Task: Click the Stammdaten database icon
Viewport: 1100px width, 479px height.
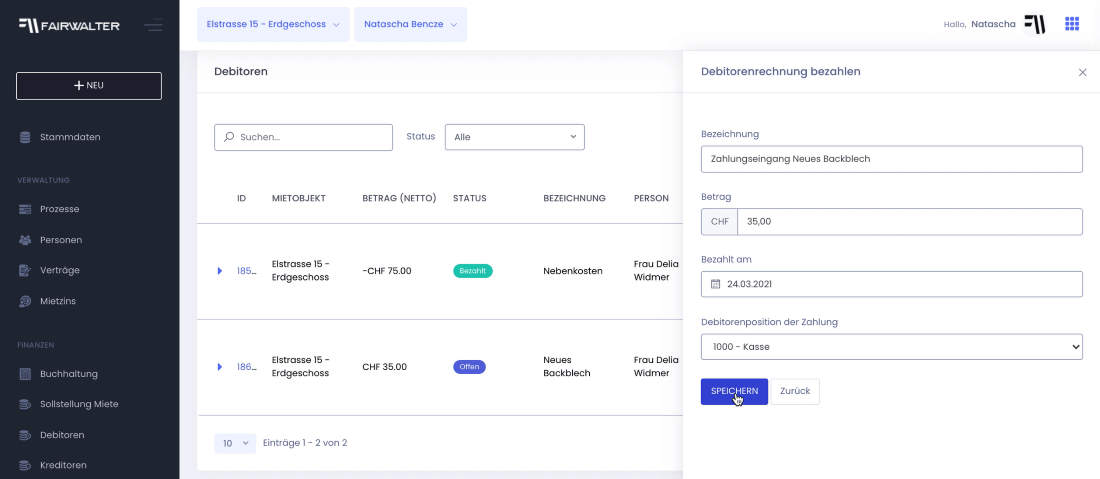Action: [x=25, y=137]
